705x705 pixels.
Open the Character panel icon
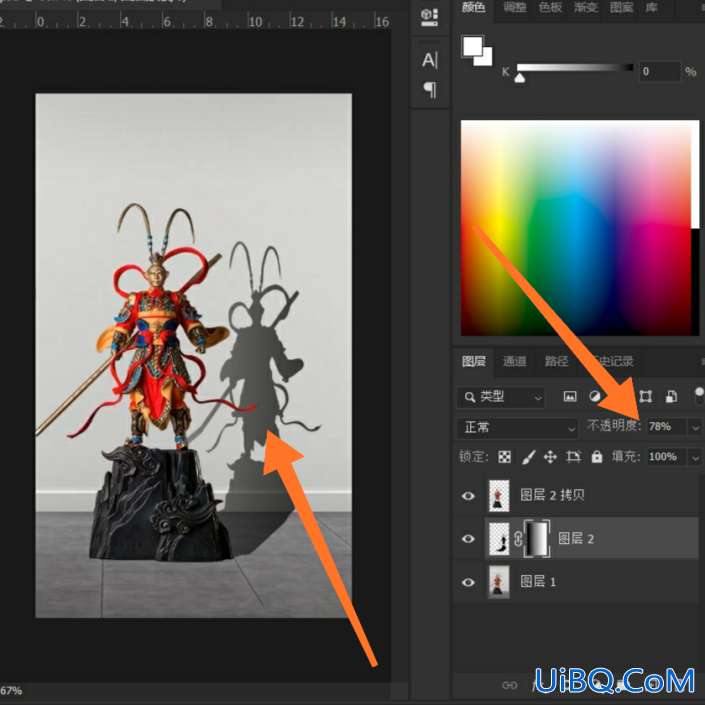tap(429, 60)
